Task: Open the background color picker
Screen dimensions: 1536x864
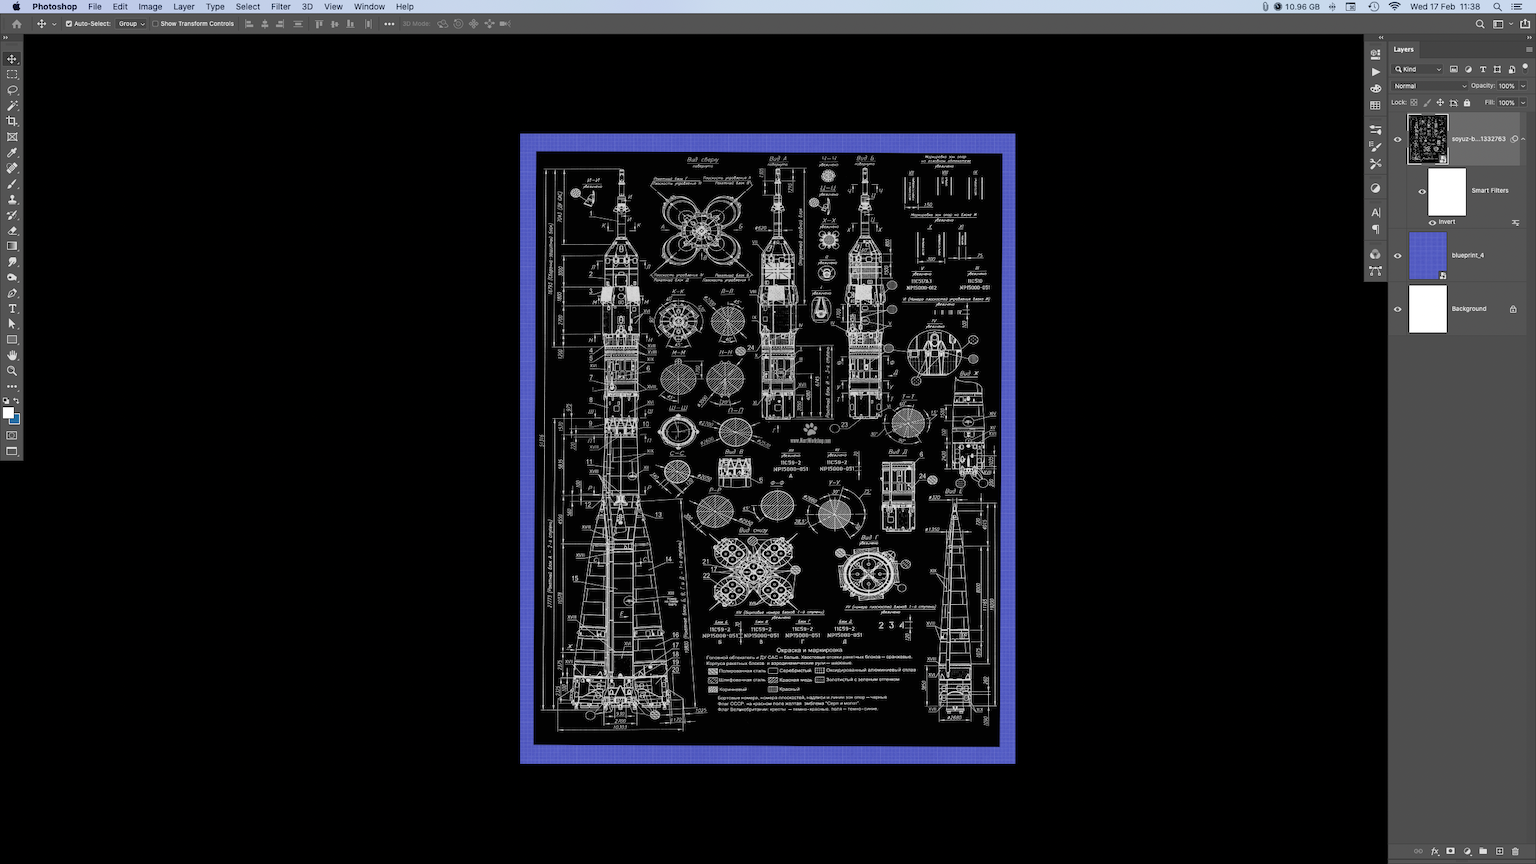Action: (x=16, y=420)
